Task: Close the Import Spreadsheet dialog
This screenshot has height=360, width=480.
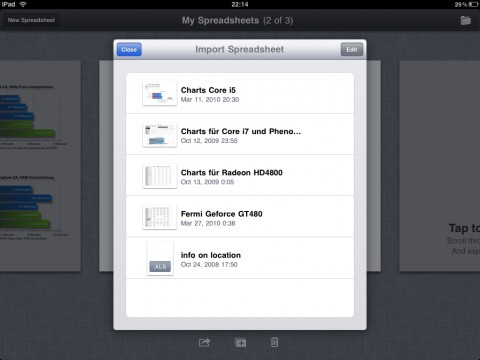Action: point(129,50)
